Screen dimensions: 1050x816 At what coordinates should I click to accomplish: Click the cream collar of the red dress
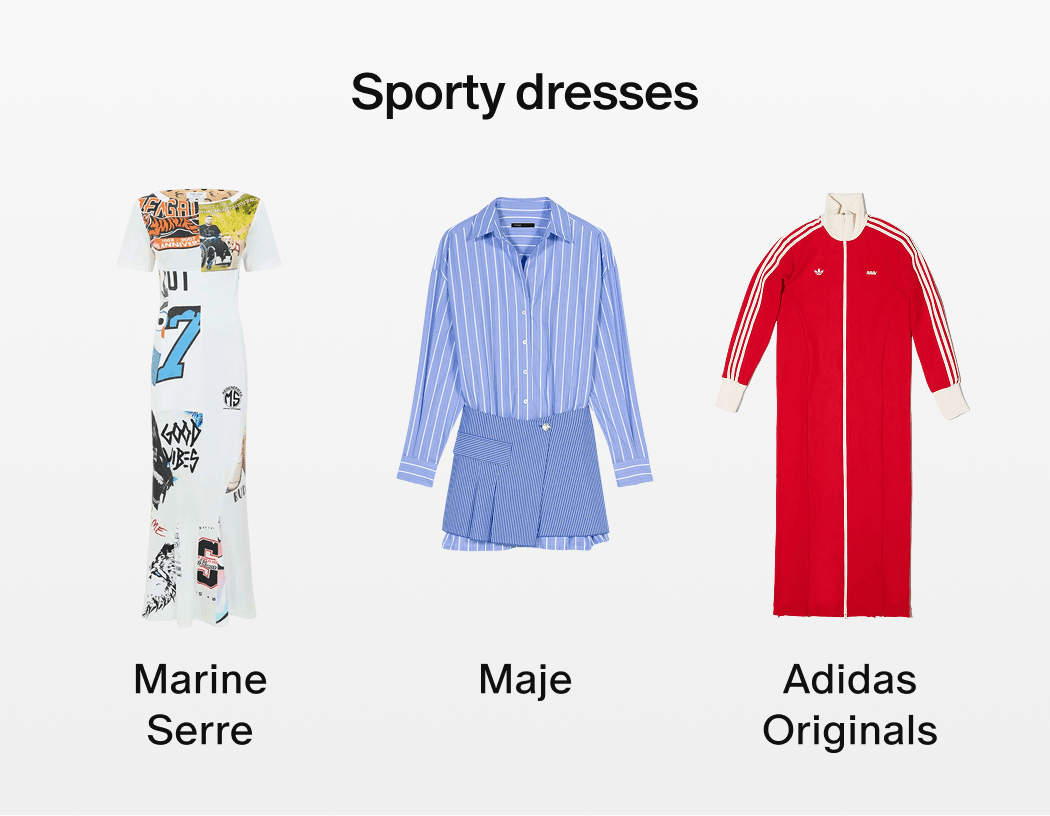[845, 215]
